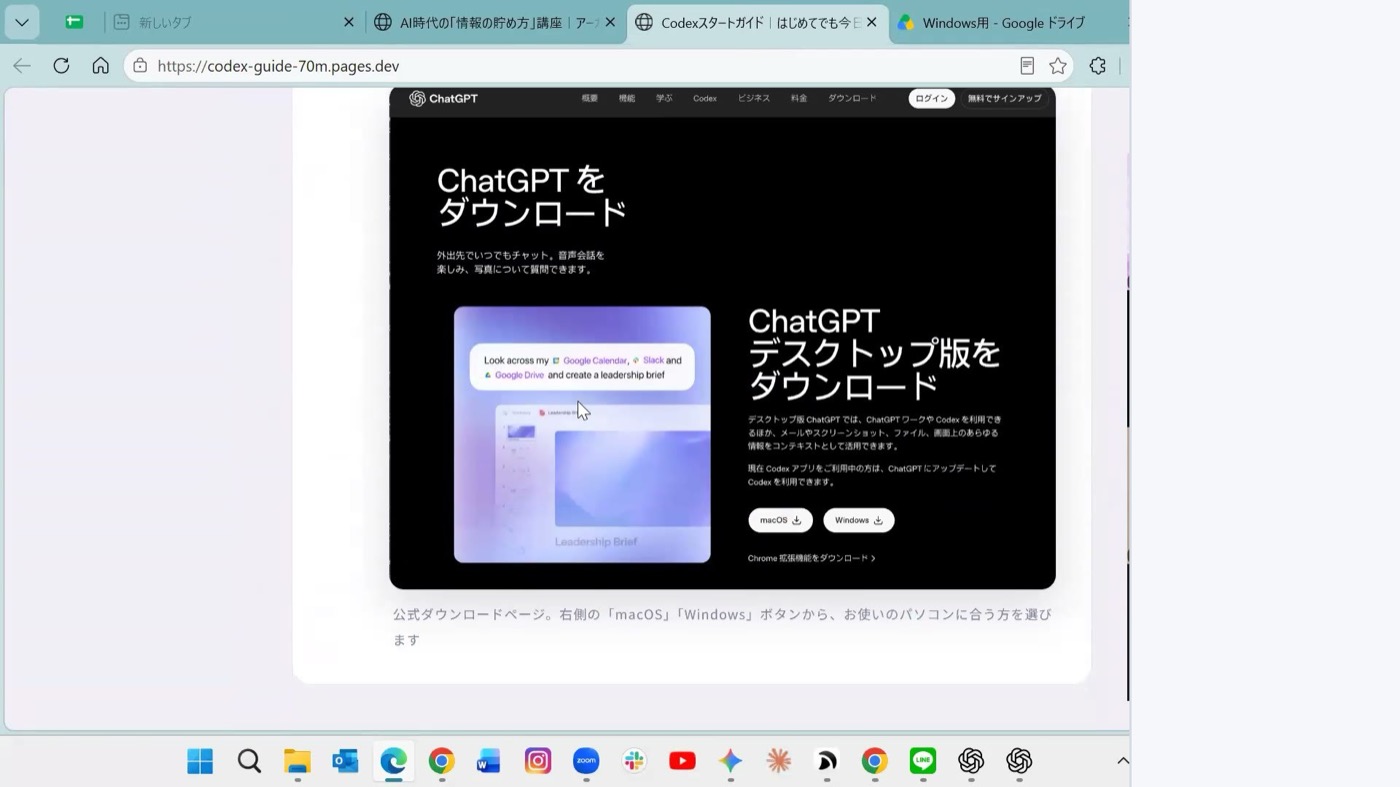
Task: Open the browser extensions puzzle icon
Action: 1098,66
